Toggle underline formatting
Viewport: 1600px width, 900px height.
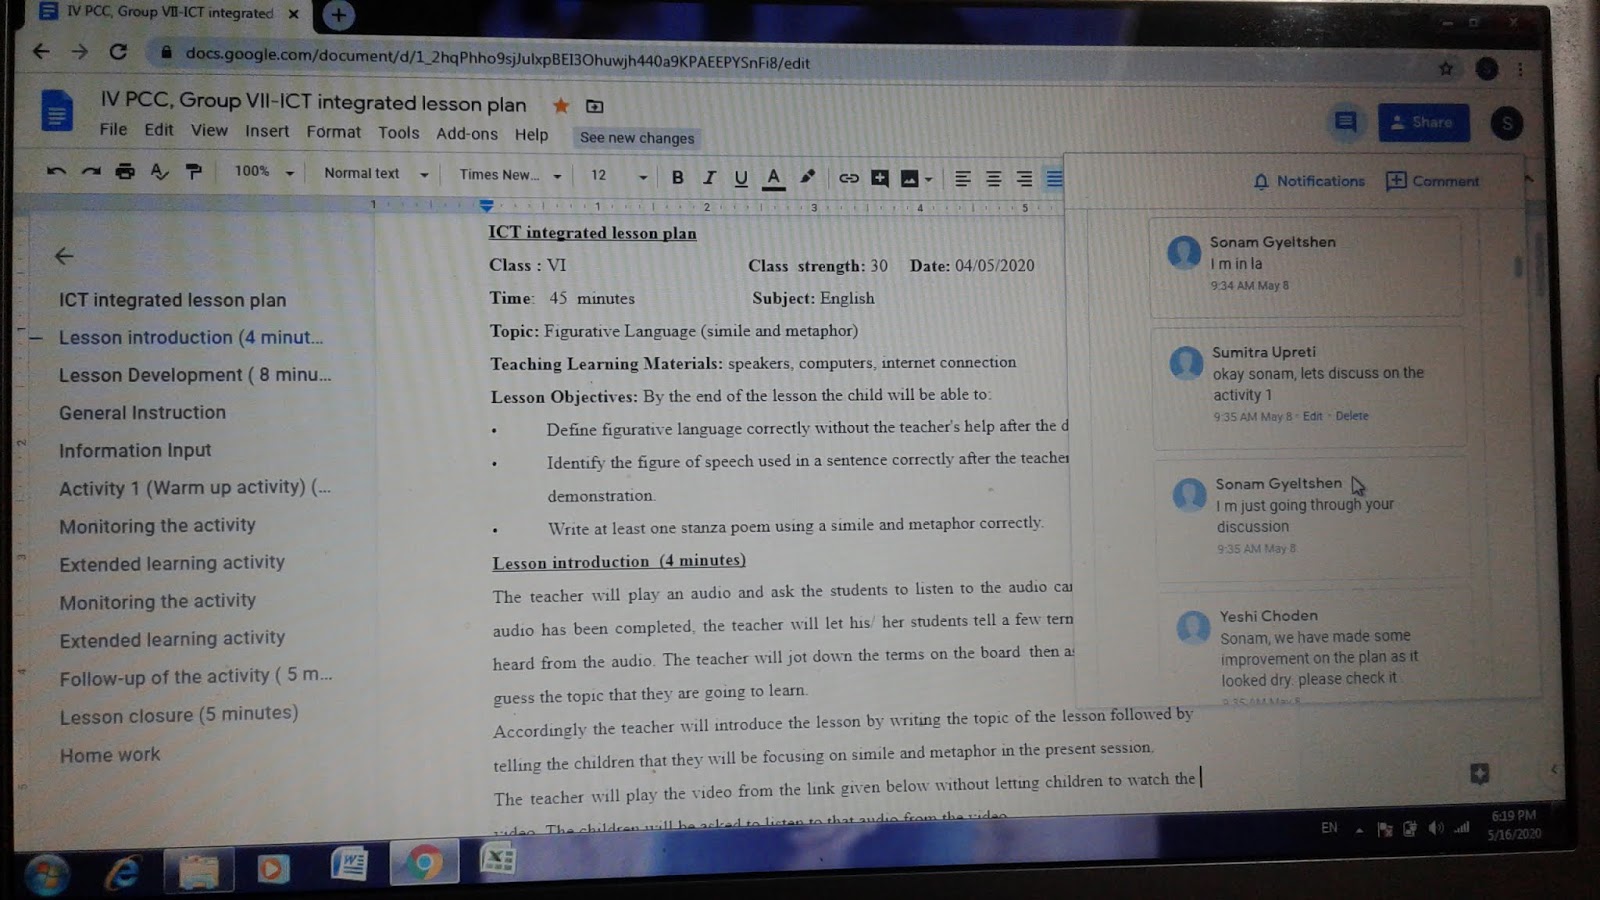pos(741,177)
